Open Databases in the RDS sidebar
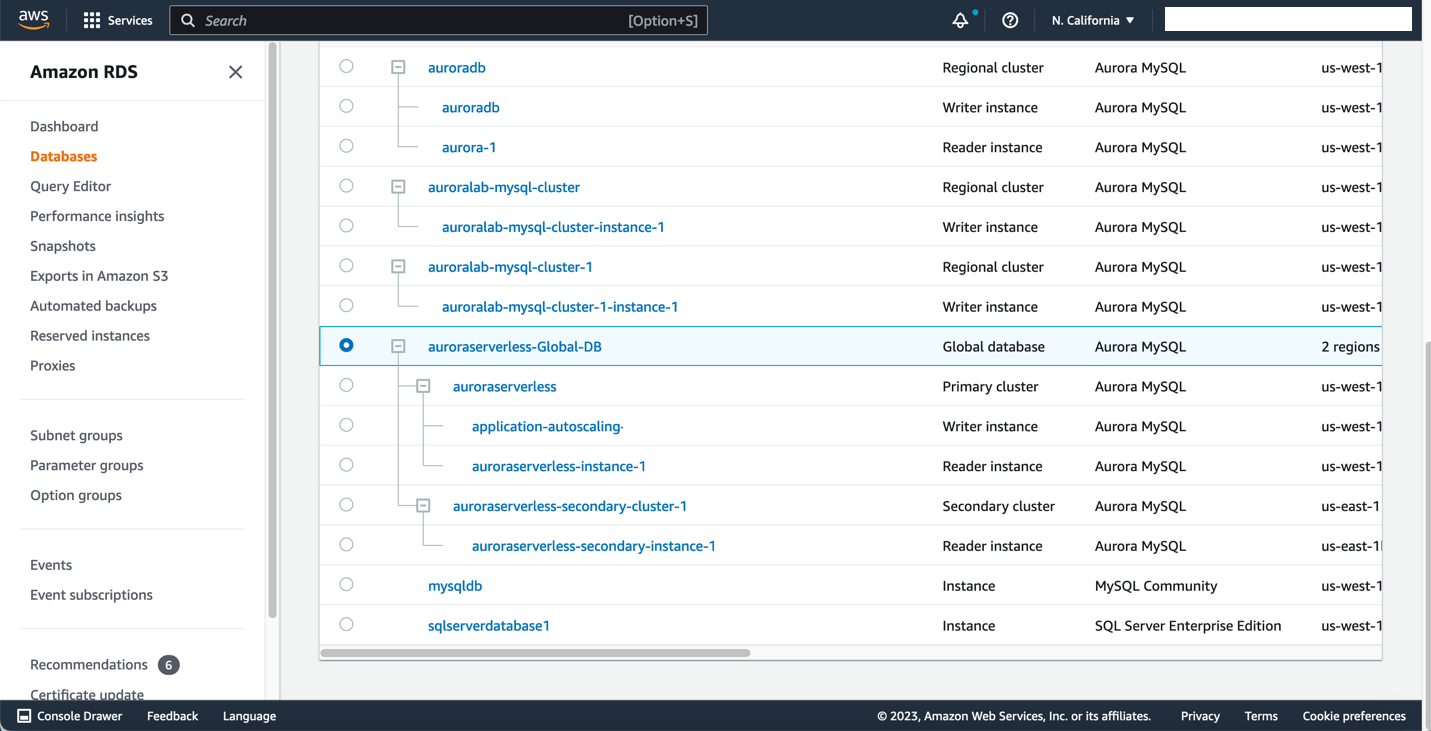Viewport: 1431px width, 731px height. click(x=64, y=156)
